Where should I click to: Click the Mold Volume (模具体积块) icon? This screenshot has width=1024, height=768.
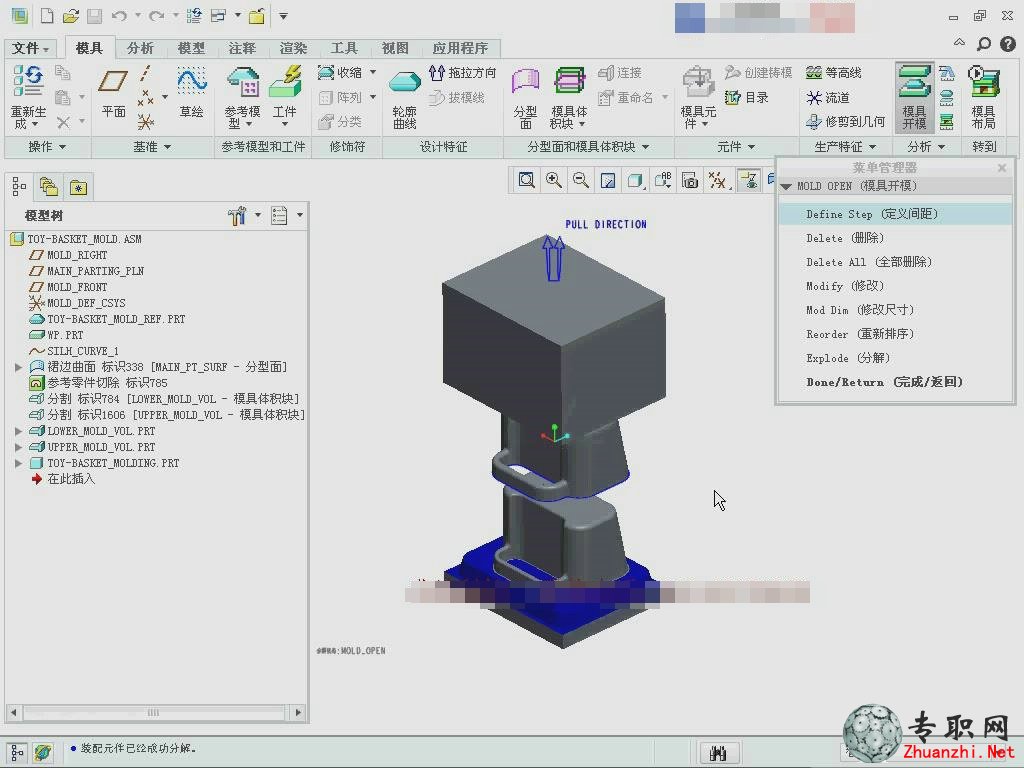(x=569, y=81)
